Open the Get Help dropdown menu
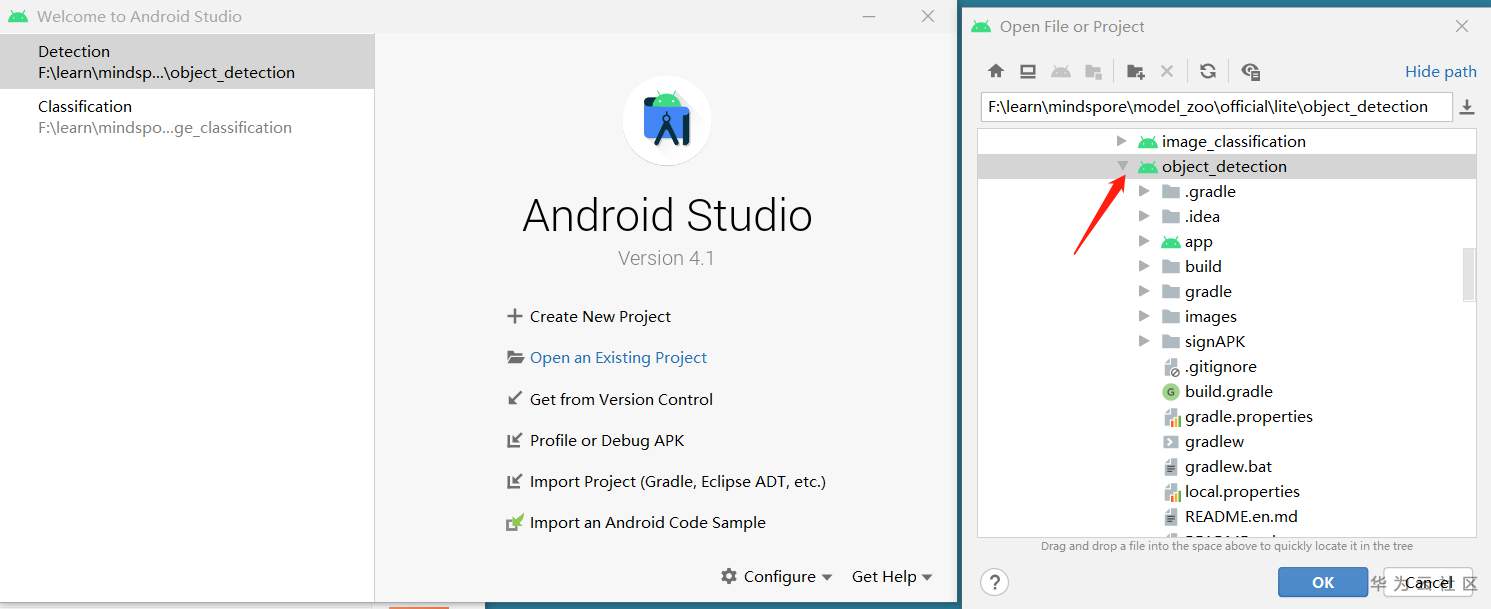Image resolution: width=1491 pixels, height=609 pixels. (892, 576)
